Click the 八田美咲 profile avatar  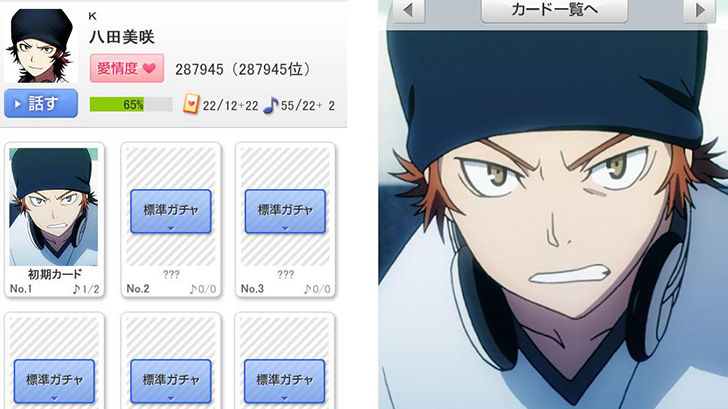[x=39, y=45]
